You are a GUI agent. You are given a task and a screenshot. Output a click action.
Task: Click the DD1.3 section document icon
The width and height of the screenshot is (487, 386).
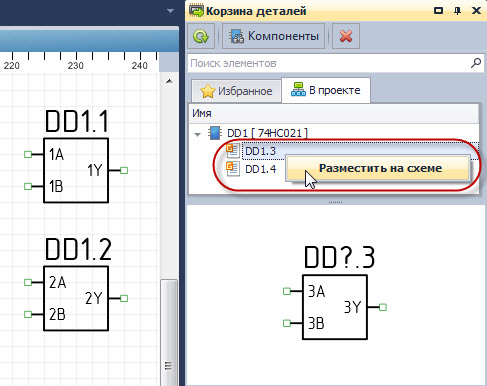click(233, 151)
